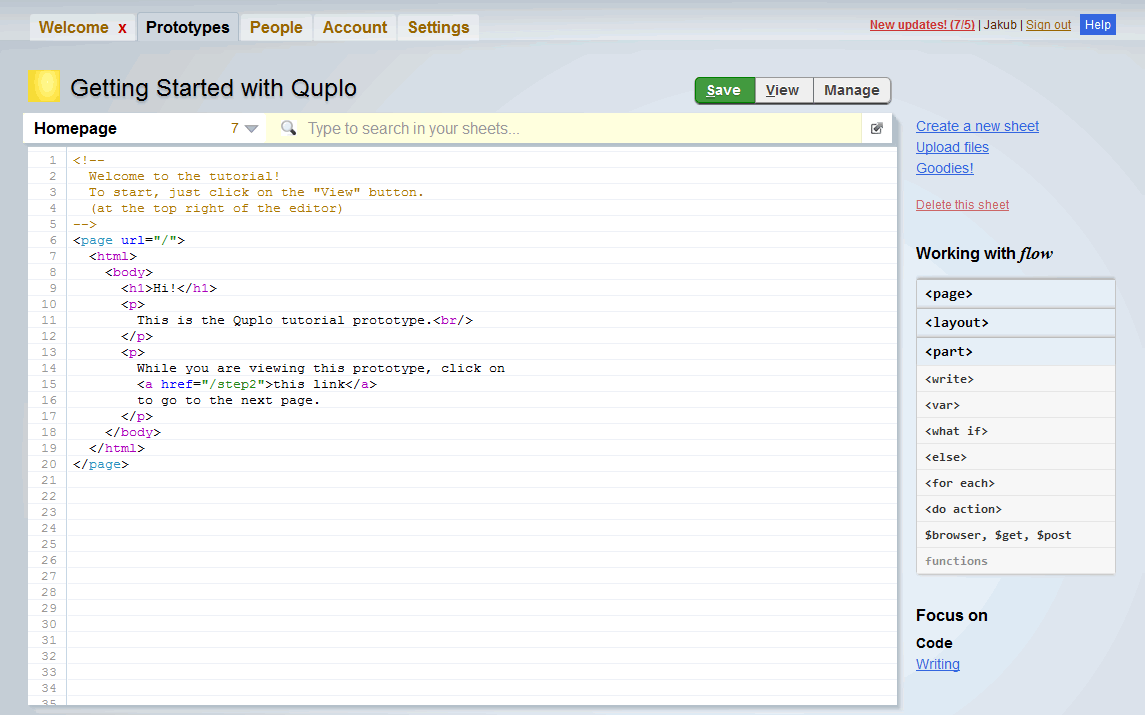Image resolution: width=1145 pixels, height=715 pixels.
Task: Click Delete this sheet link
Action: coord(962,205)
